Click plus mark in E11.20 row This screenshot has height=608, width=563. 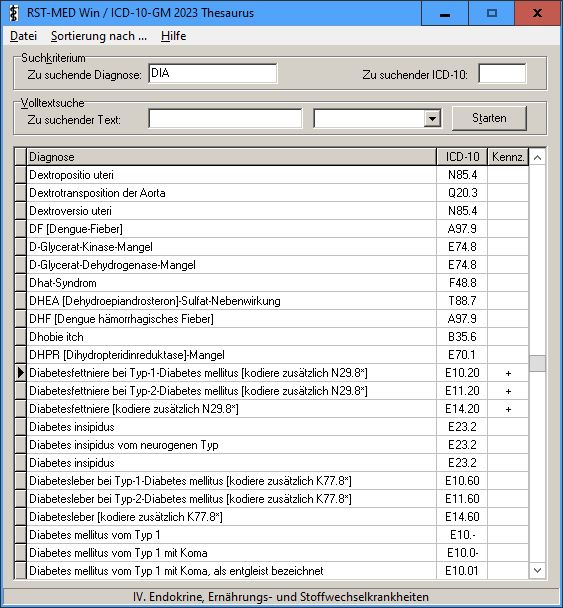point(508,391)
